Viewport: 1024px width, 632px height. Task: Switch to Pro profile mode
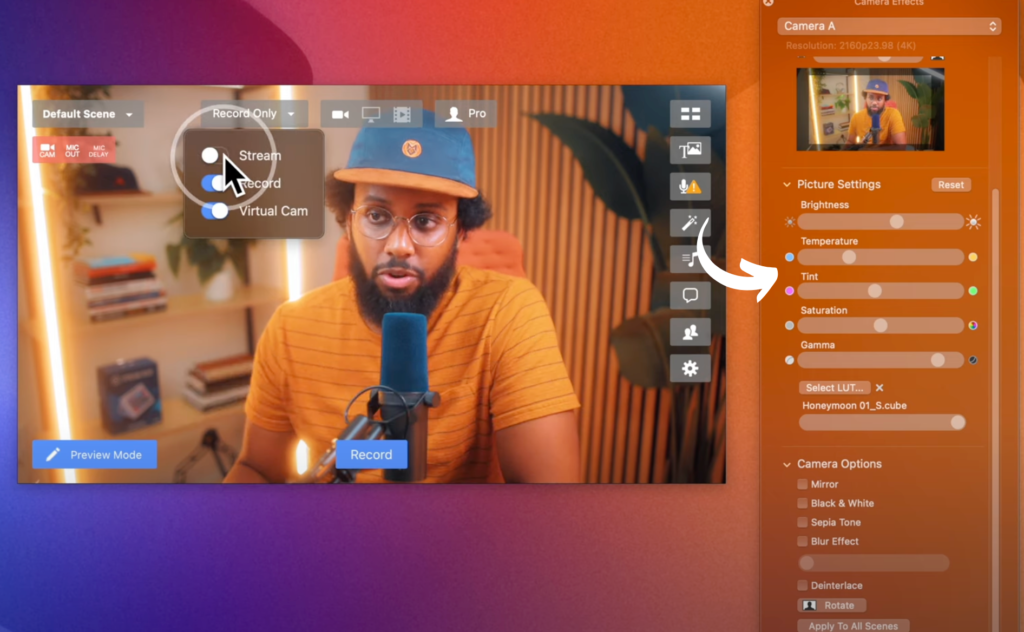(x=466, y=114)
